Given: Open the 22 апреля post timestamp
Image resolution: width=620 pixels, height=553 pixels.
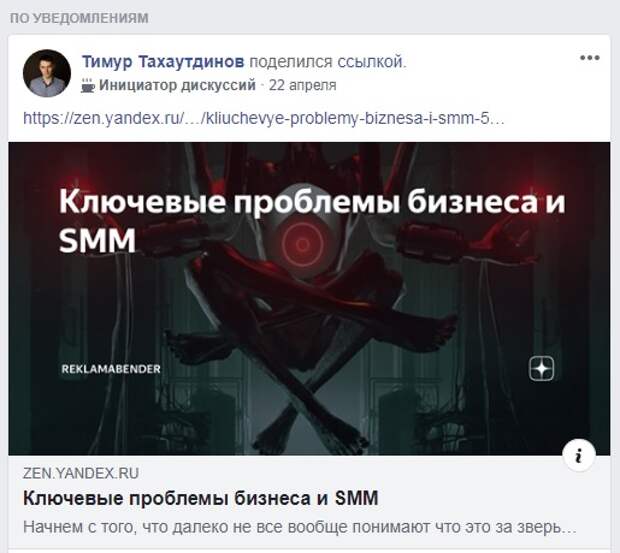Looking at the screenshot, I should (302, 85).
